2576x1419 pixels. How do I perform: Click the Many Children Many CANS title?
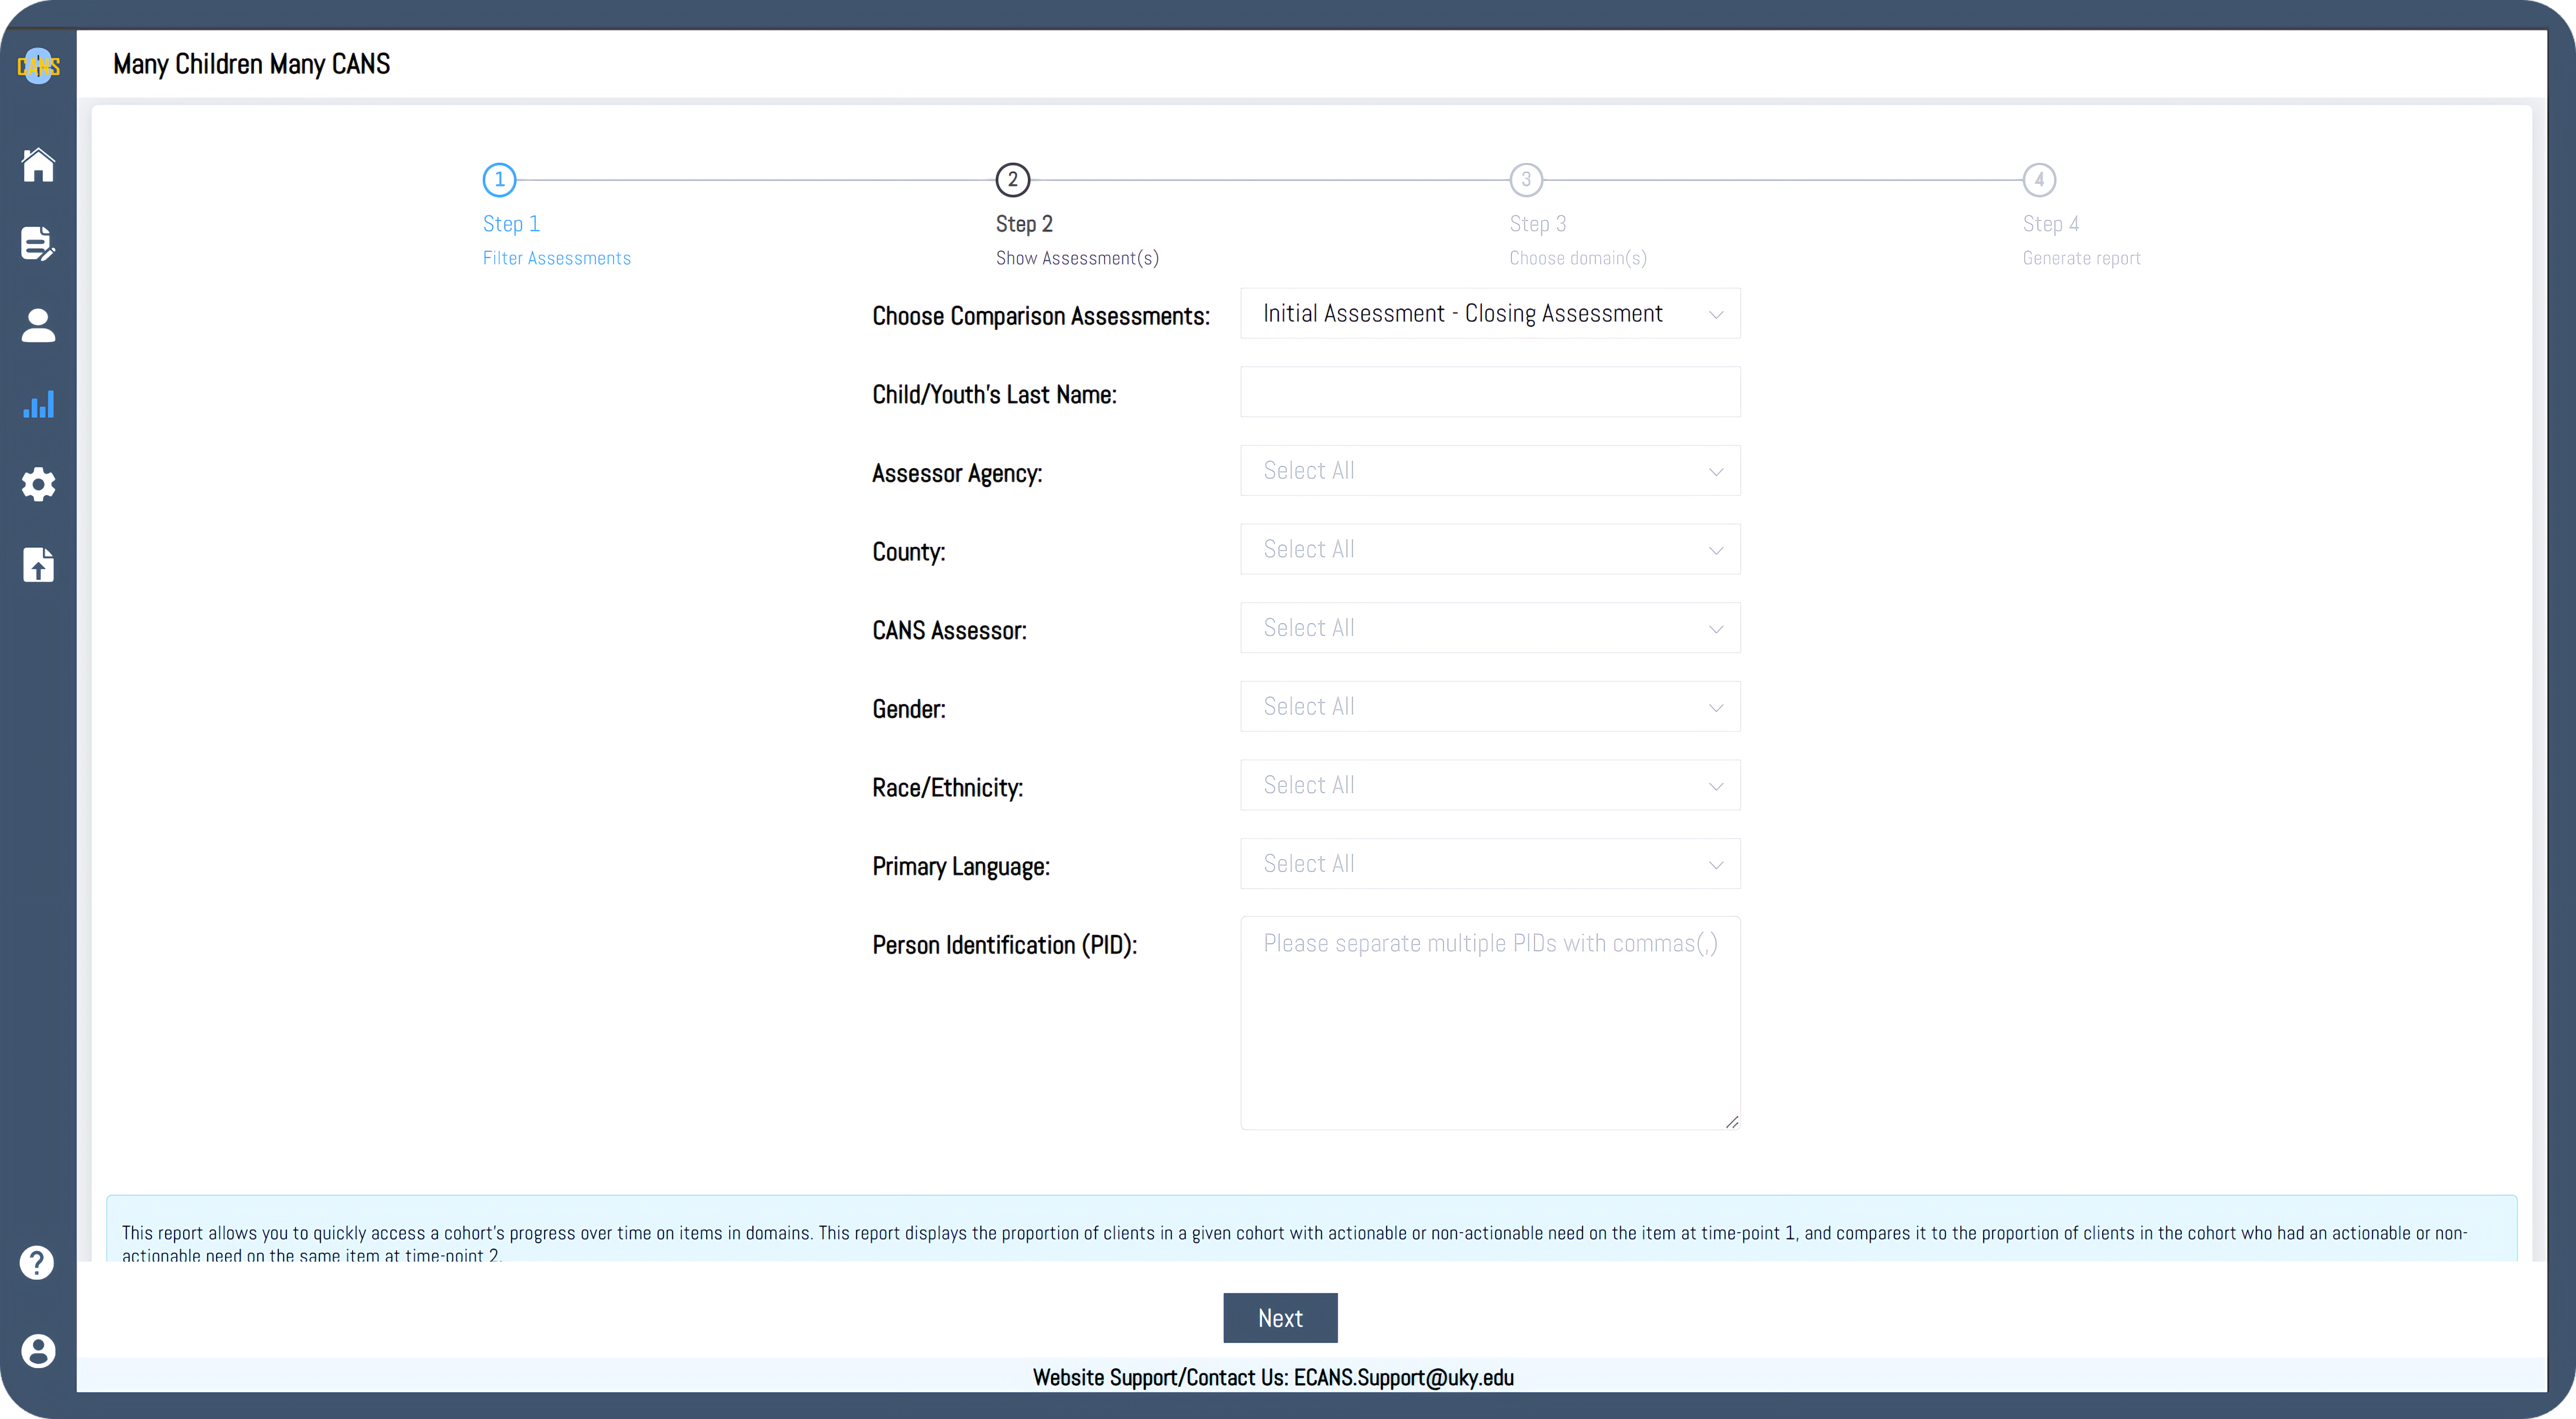(x=251, y=64)
